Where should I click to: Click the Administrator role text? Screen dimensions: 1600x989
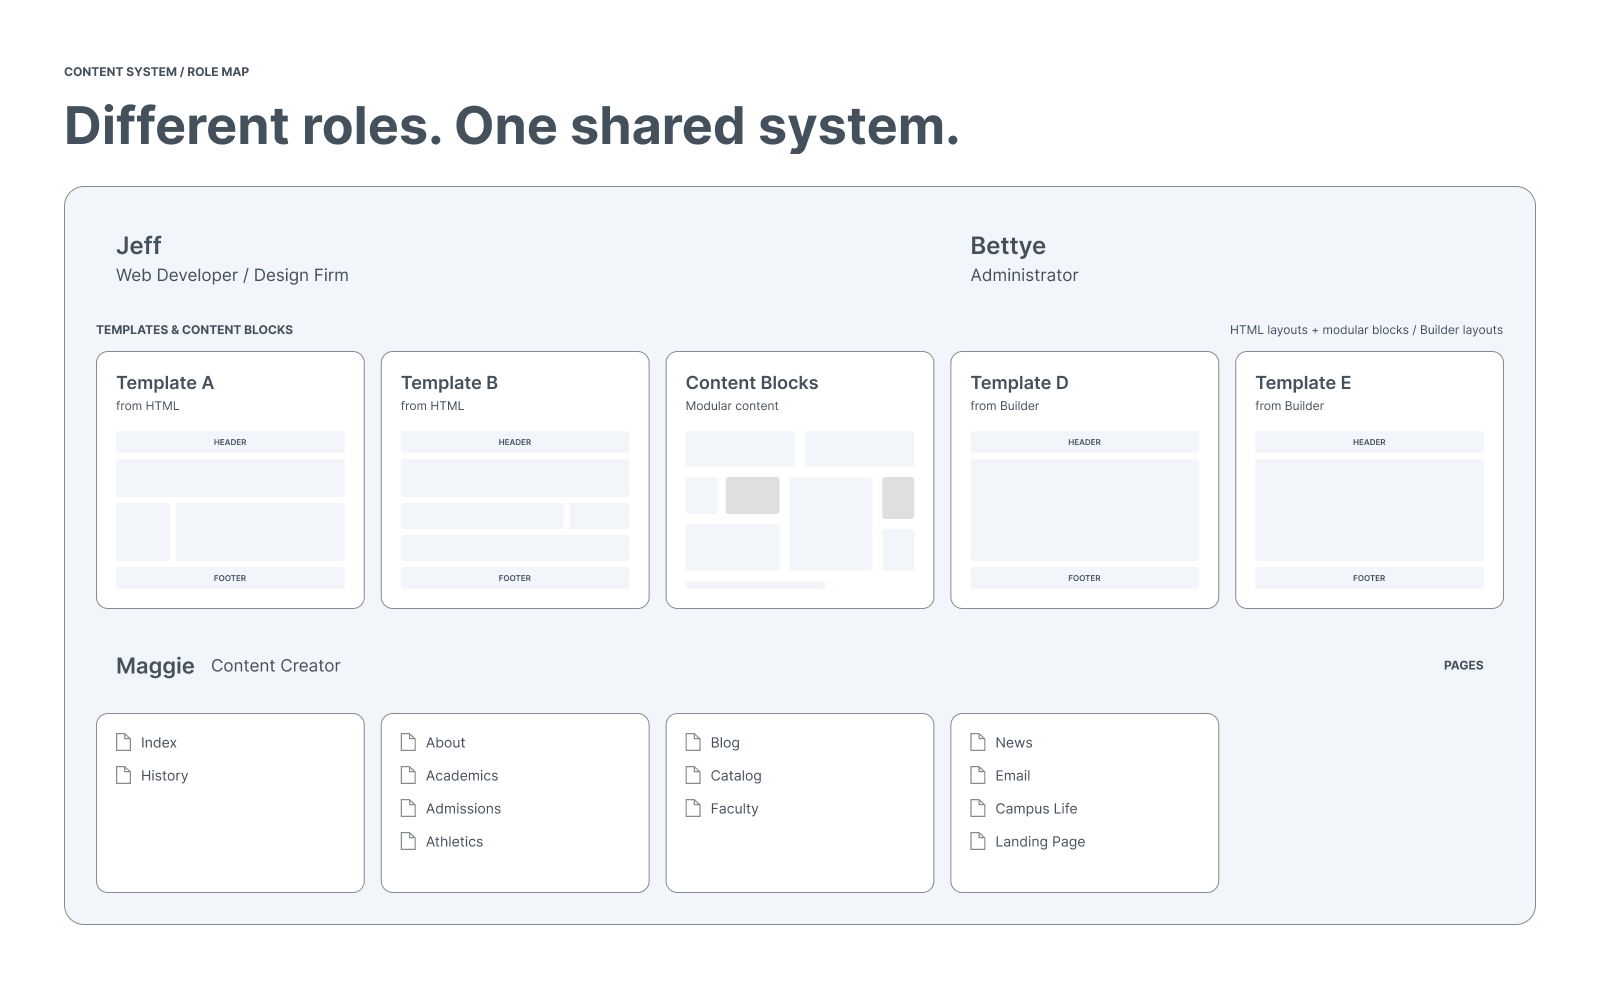click(x=1024, y=275)
